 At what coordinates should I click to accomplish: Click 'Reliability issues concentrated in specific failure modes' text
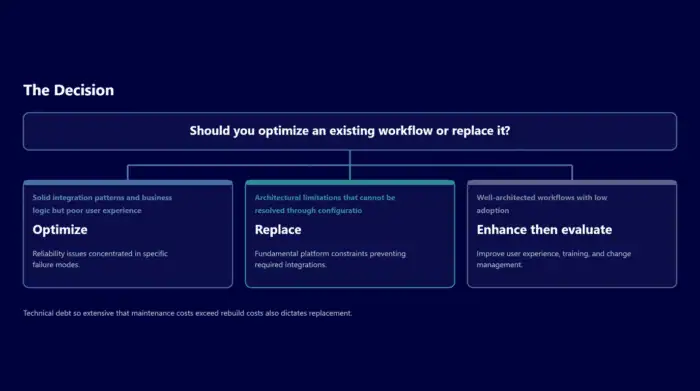[x=100, y=259]
